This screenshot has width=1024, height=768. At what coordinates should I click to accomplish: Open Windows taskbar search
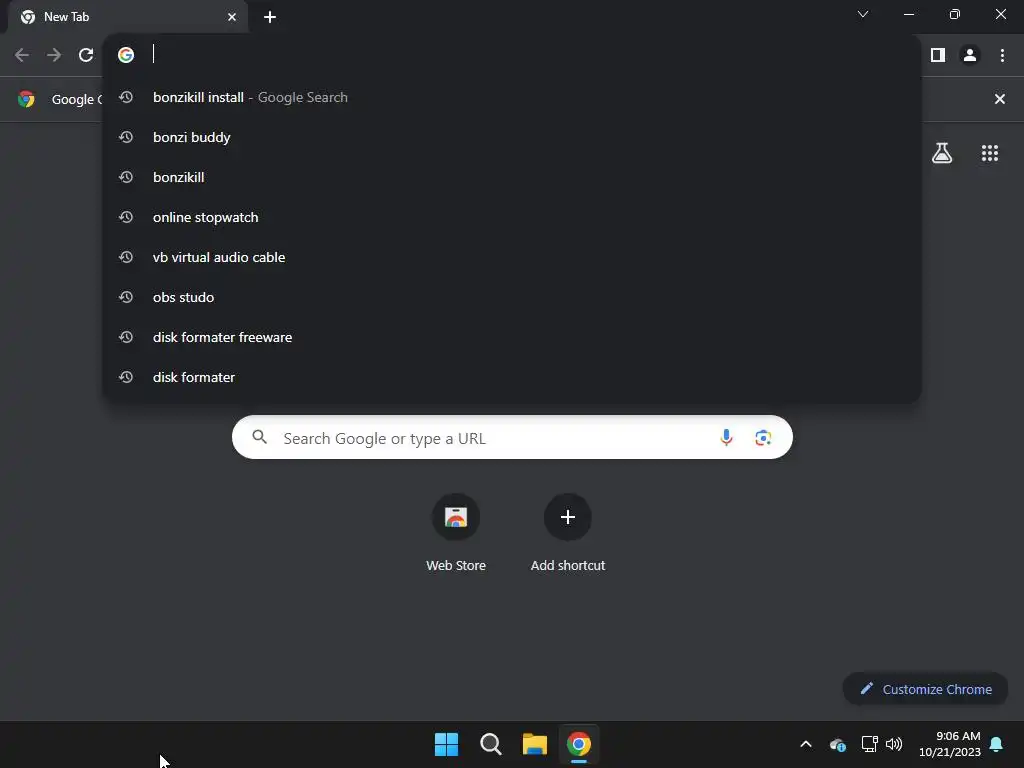[x=490, y=744]
